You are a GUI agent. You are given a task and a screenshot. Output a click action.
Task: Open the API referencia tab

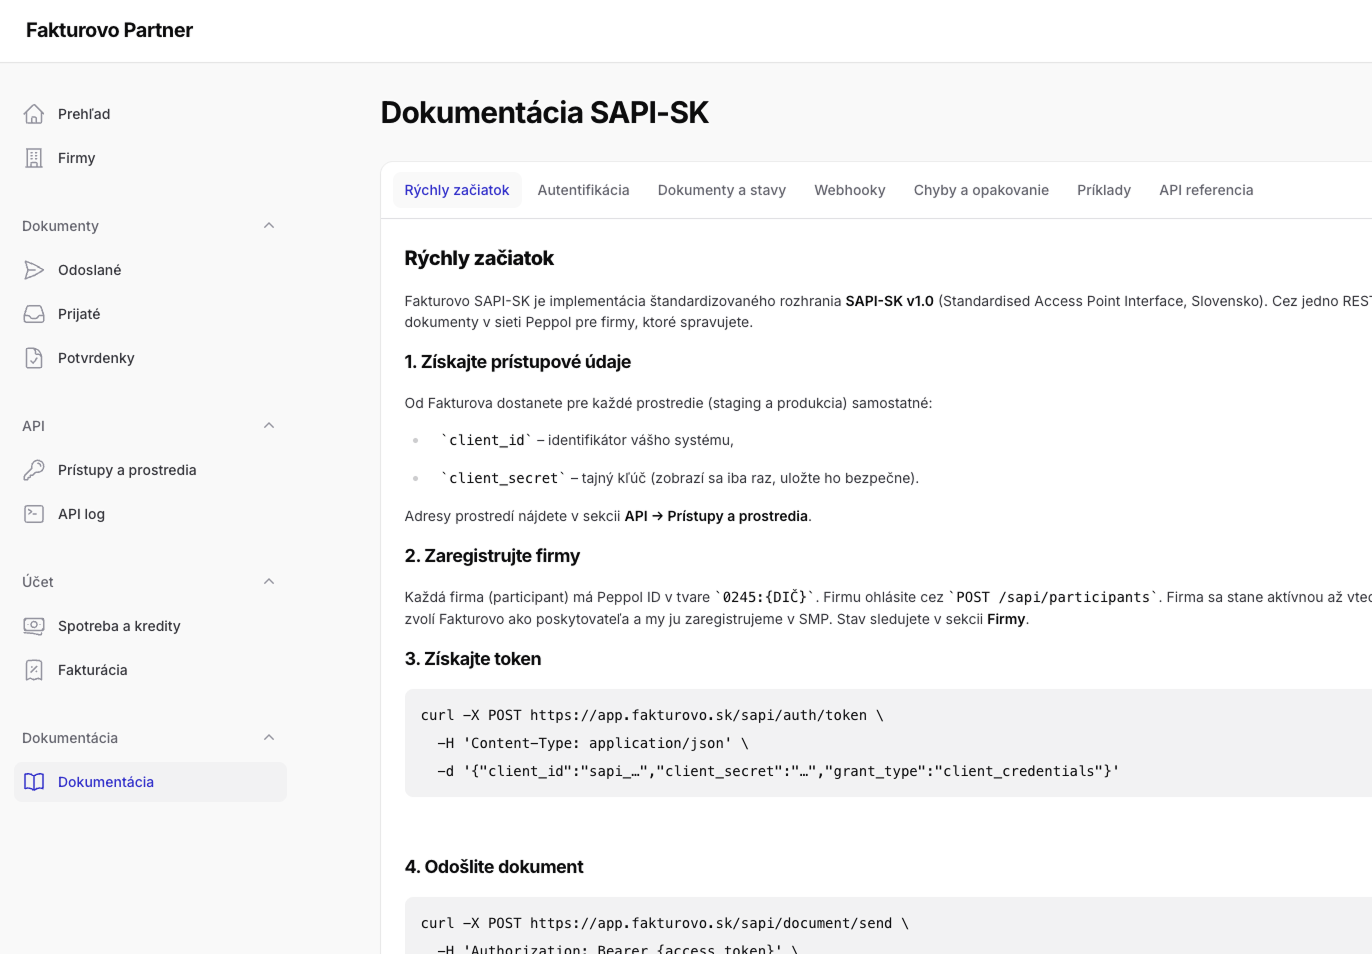coord(1206,190)
